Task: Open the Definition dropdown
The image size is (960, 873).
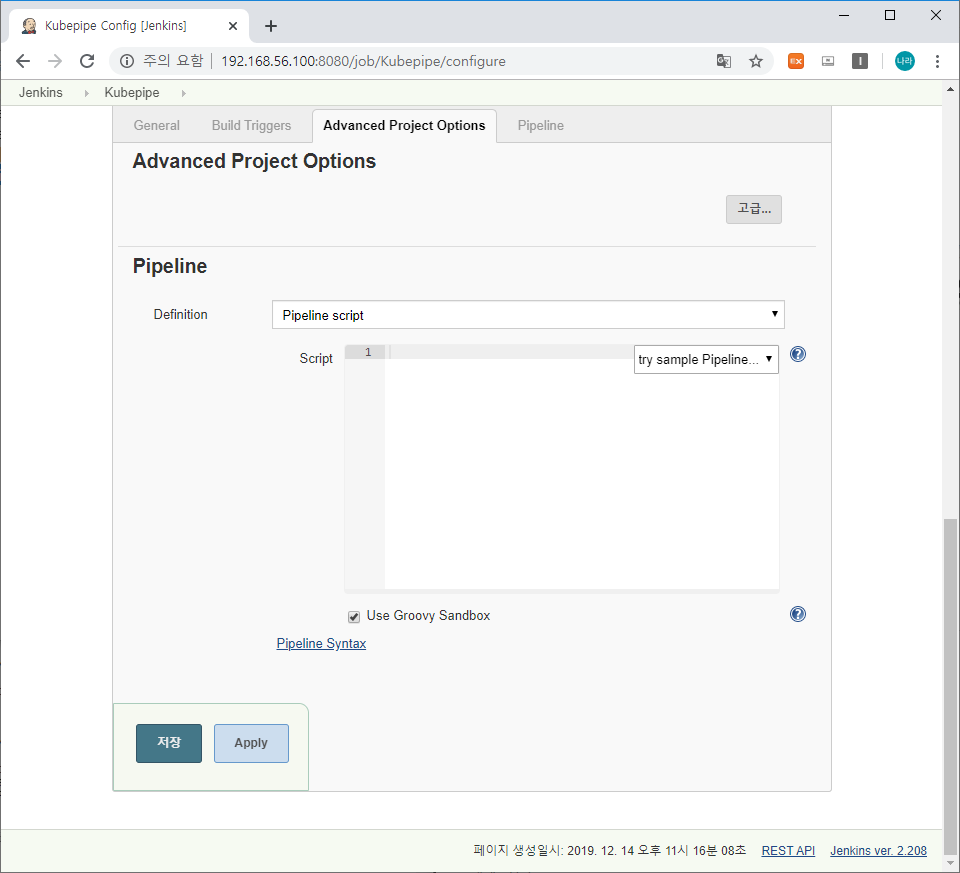Action: tap(528, 315)
